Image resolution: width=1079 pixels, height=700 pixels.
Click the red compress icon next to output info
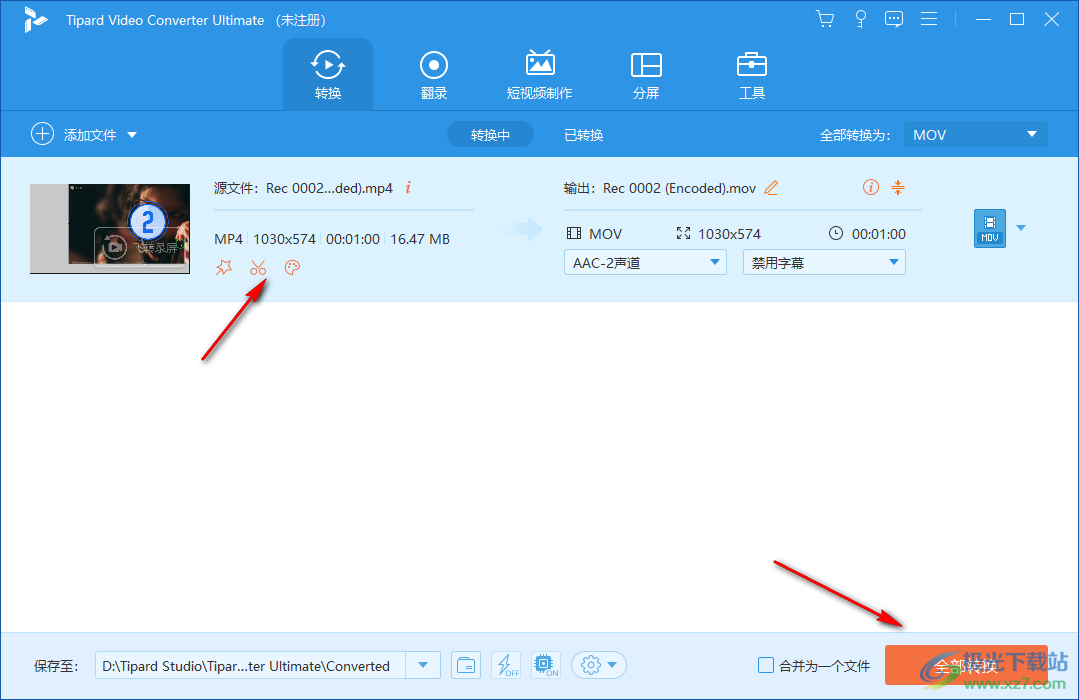898,187
